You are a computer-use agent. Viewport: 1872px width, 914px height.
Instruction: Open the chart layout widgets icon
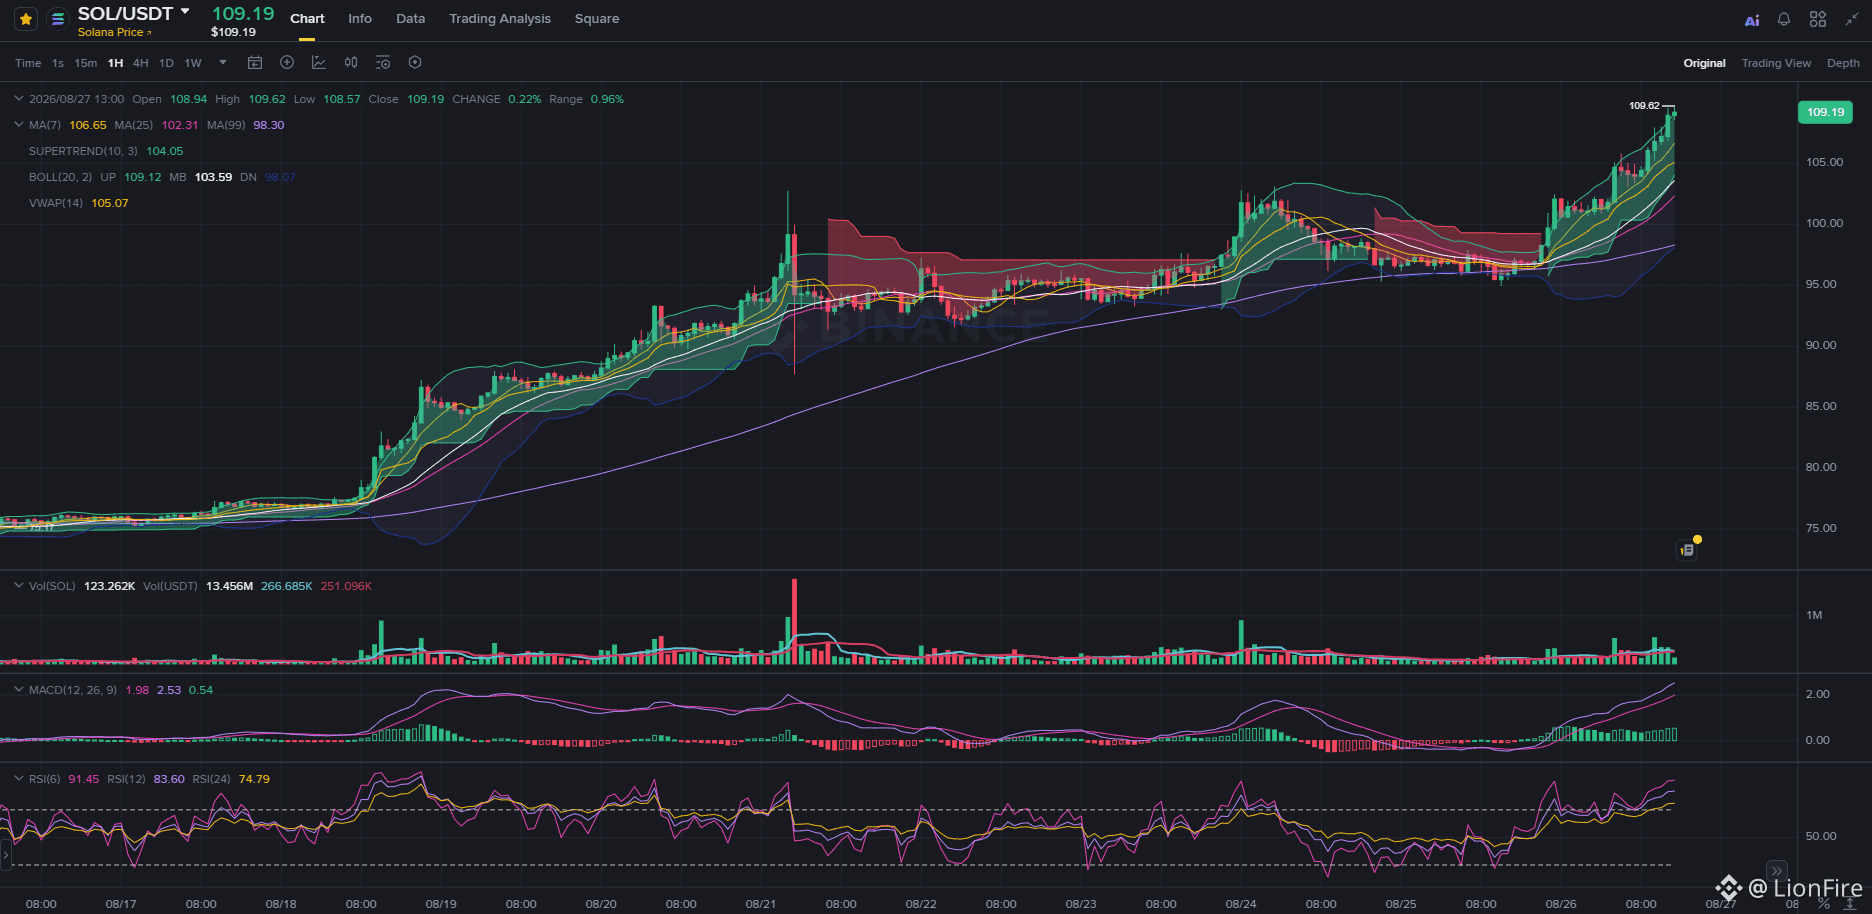[1818, 19]
